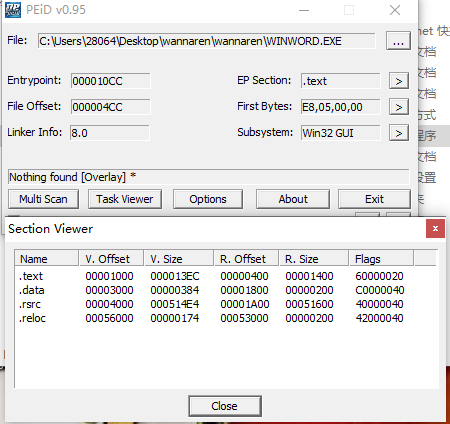This screenshot has height=424, width=450.
Task: Select the .text section row
Action: (226, 276)
